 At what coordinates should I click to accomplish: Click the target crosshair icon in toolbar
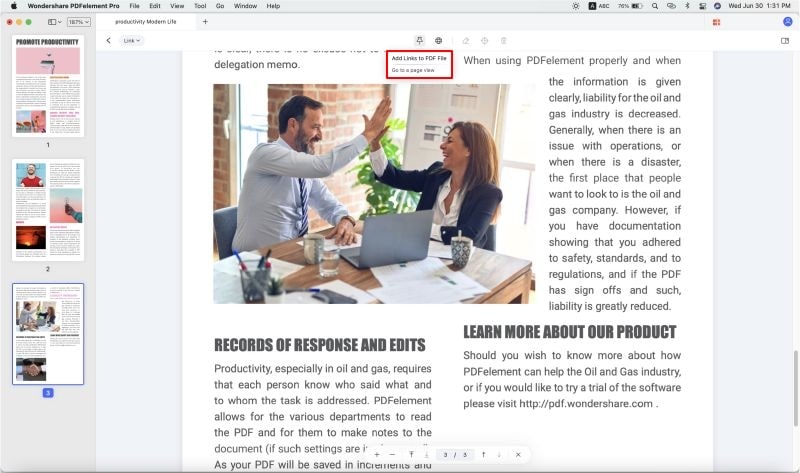484,40
